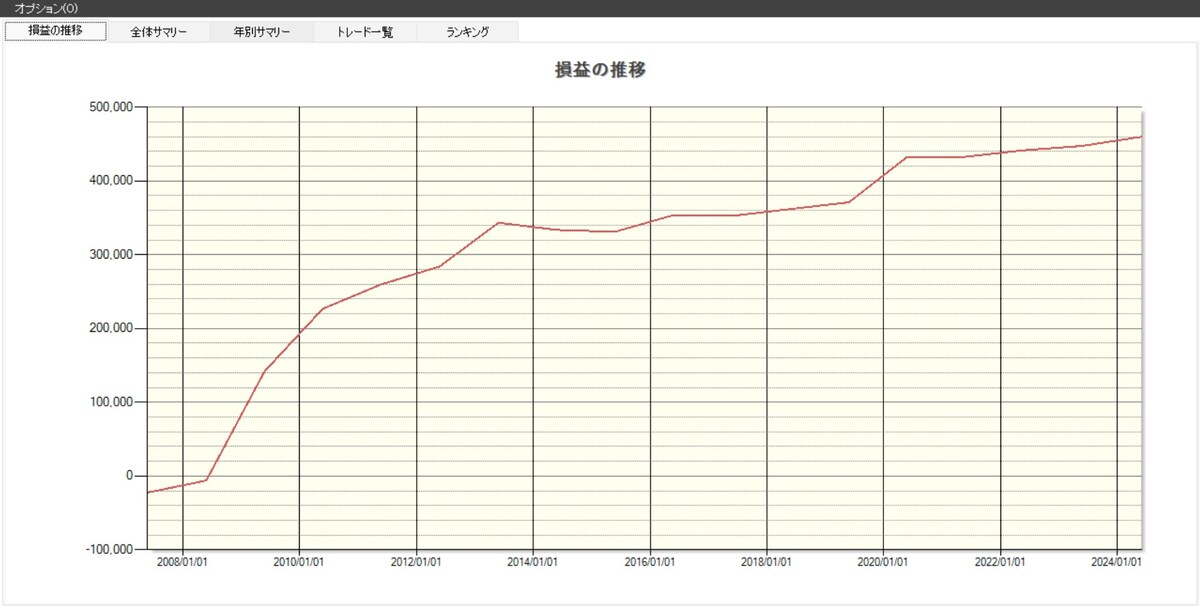
Task: Click the 2018/01/01 x-axis label
Action: click(x=766, y=562)
